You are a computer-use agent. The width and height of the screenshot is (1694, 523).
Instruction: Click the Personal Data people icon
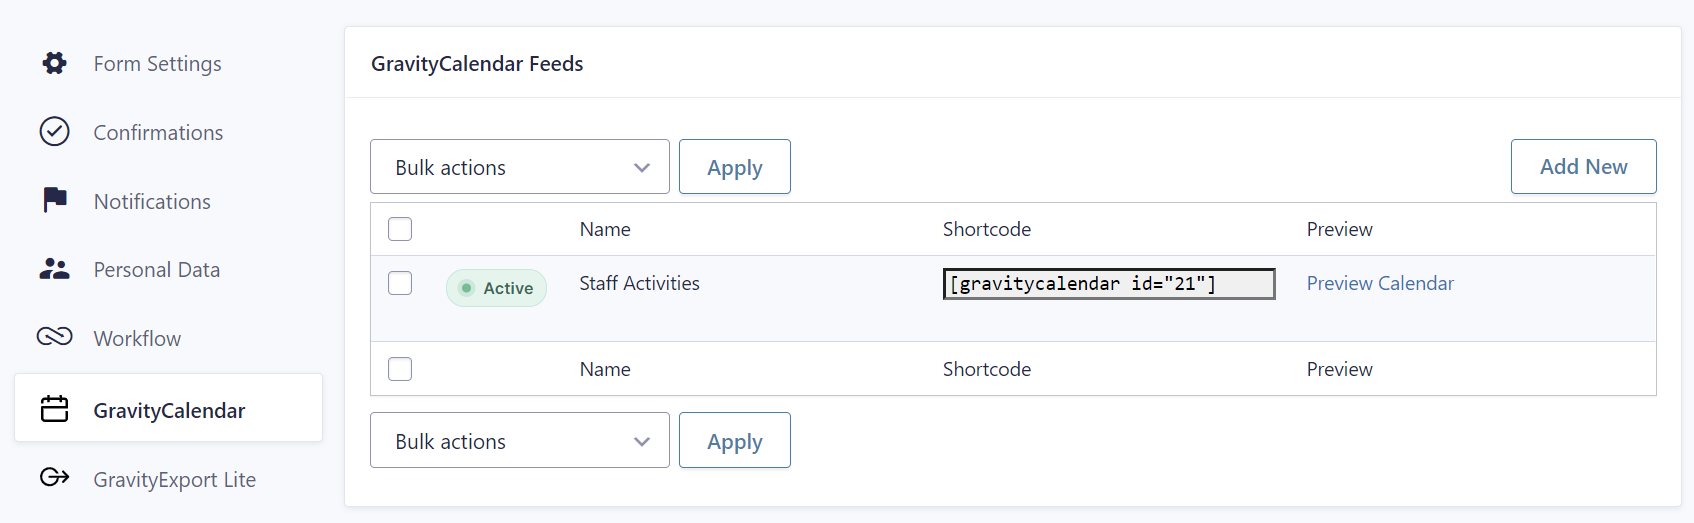pos(54,269)
